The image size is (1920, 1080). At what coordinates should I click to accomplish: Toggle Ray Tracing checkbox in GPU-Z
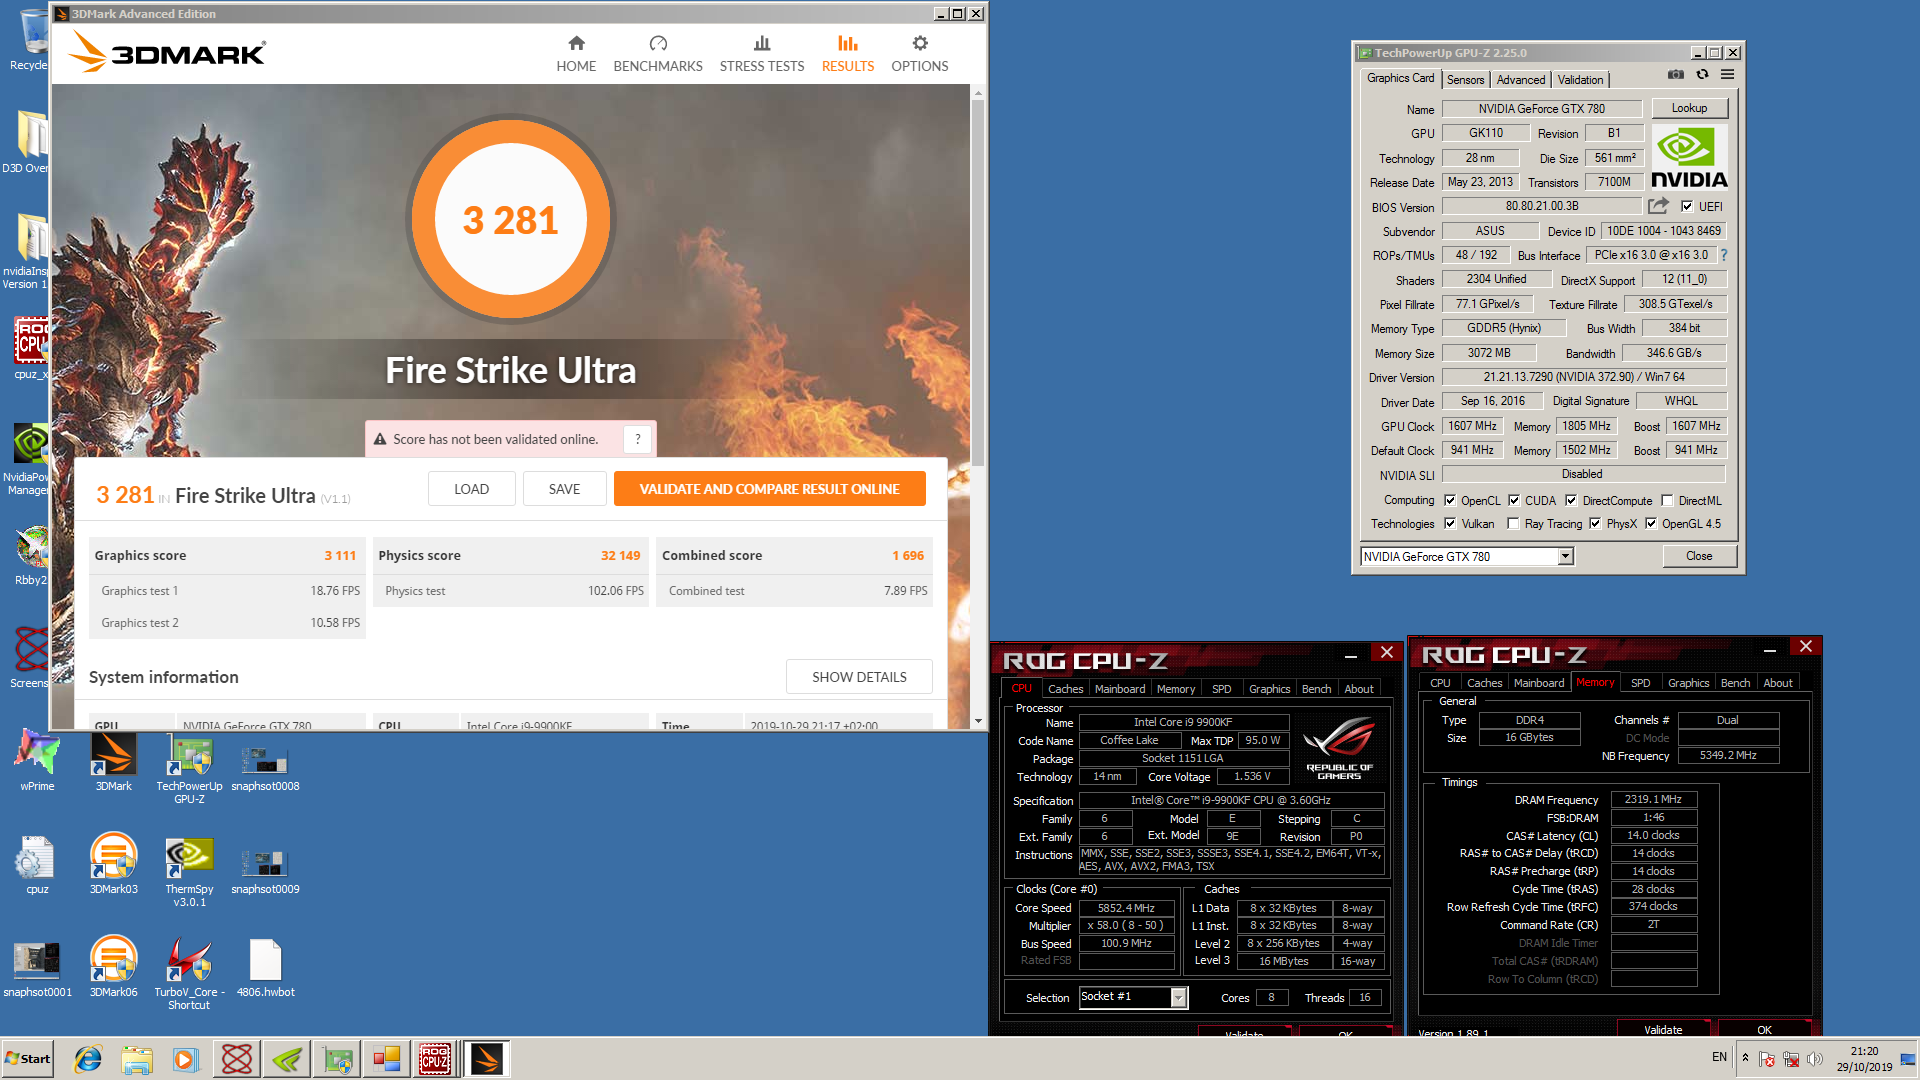pos(1513,524)
